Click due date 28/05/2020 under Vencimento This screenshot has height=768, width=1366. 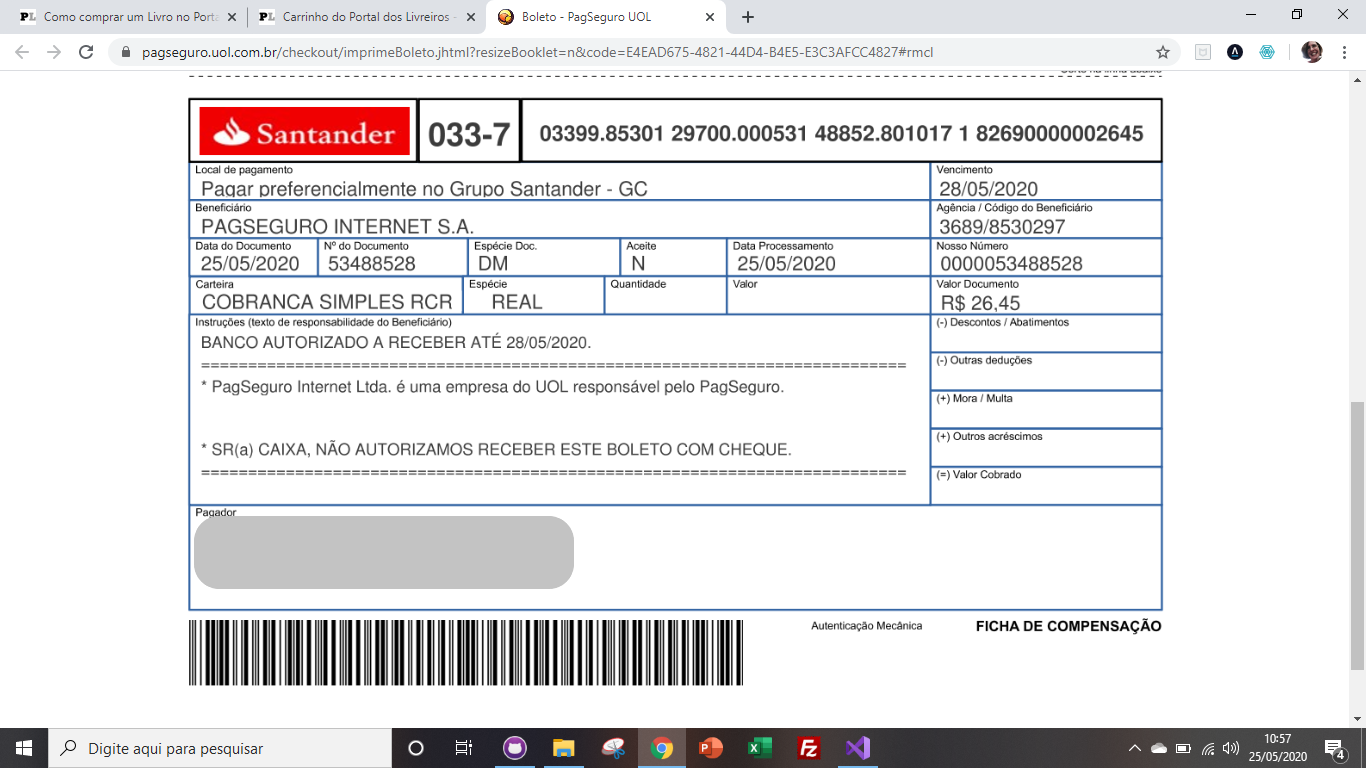tap(988, 189)
